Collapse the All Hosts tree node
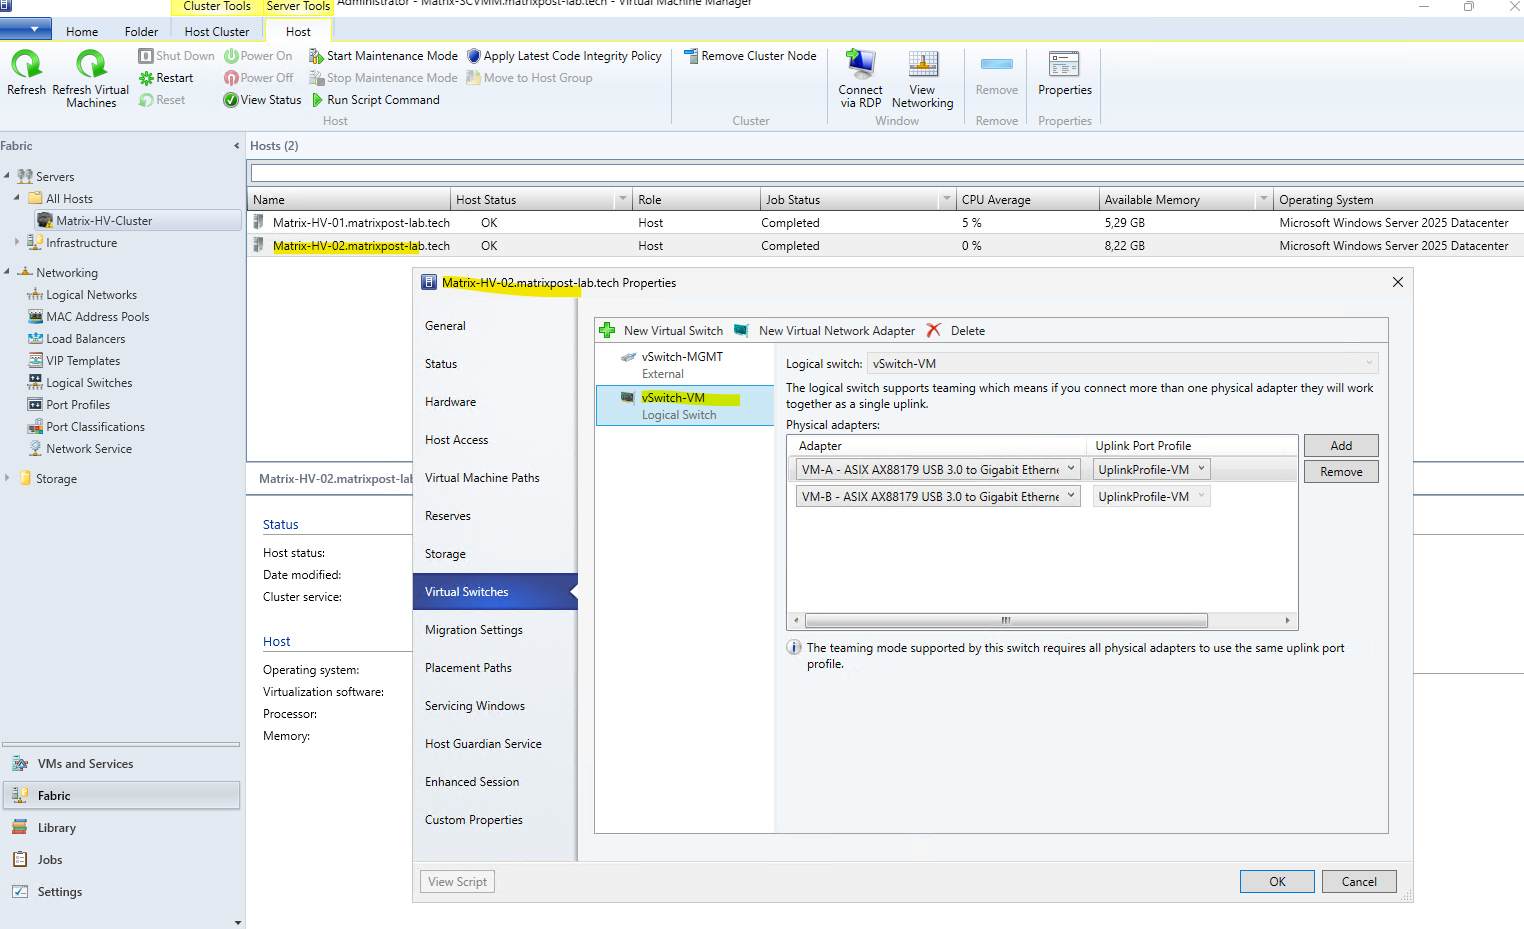Image resolution: width=1524 pixels, height=929 pixels. (x=17, y=198)
